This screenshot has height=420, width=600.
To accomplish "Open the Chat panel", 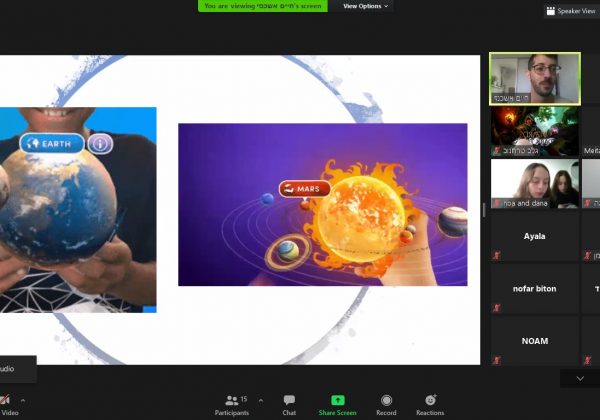I will tap(289, 405).
